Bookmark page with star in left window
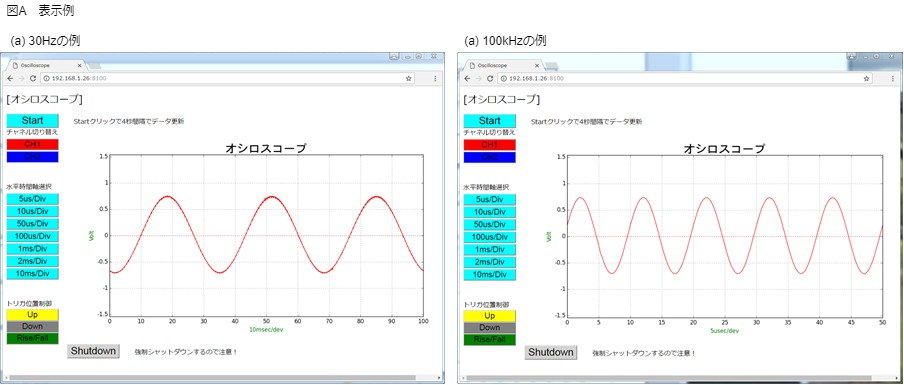This screenshot has width=904, height=385. (x=409, y=78)
